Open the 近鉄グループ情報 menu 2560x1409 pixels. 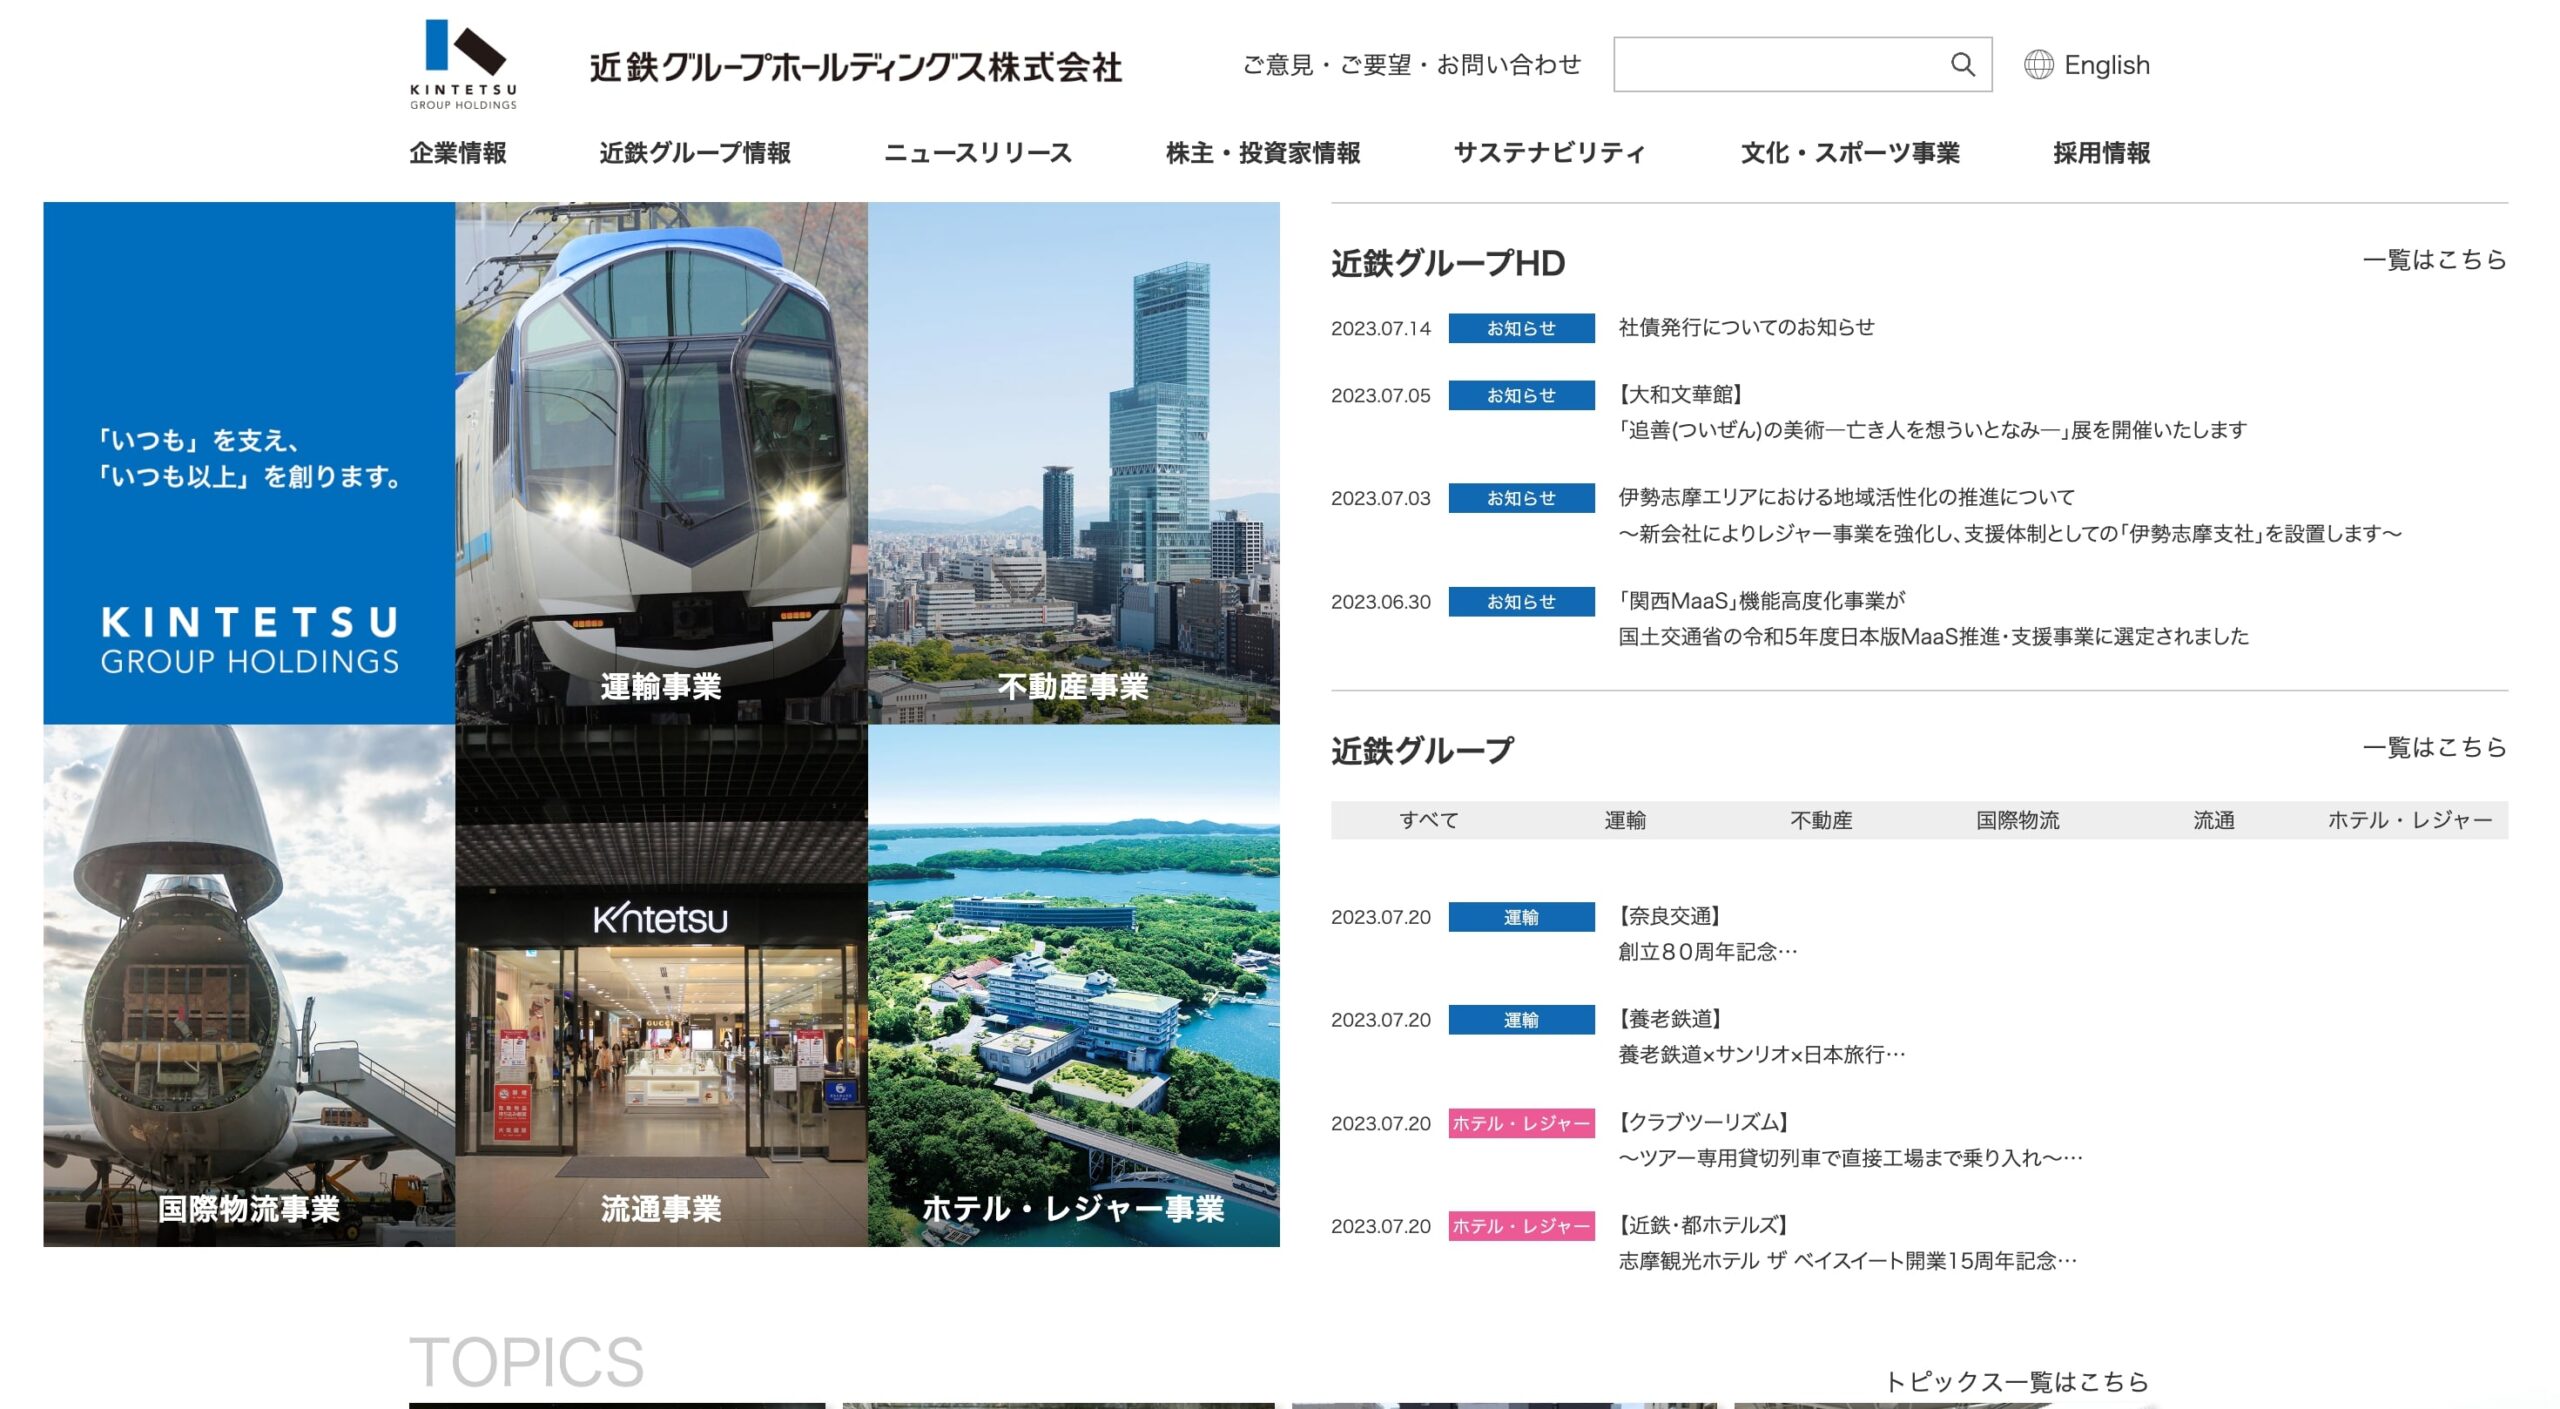695,153
